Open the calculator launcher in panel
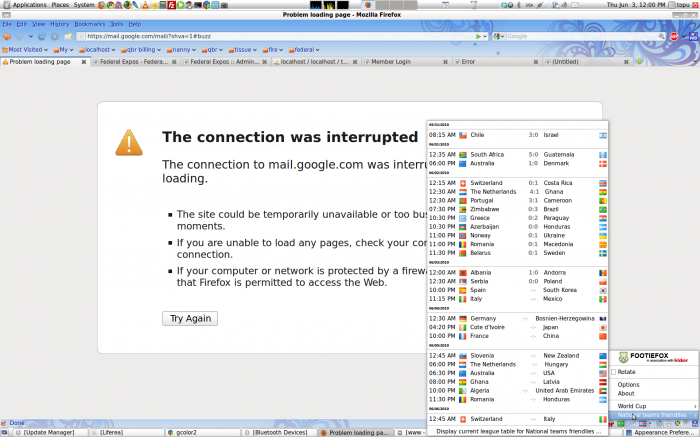This screenshot has height=437, width=700. (x=163, y=5)
